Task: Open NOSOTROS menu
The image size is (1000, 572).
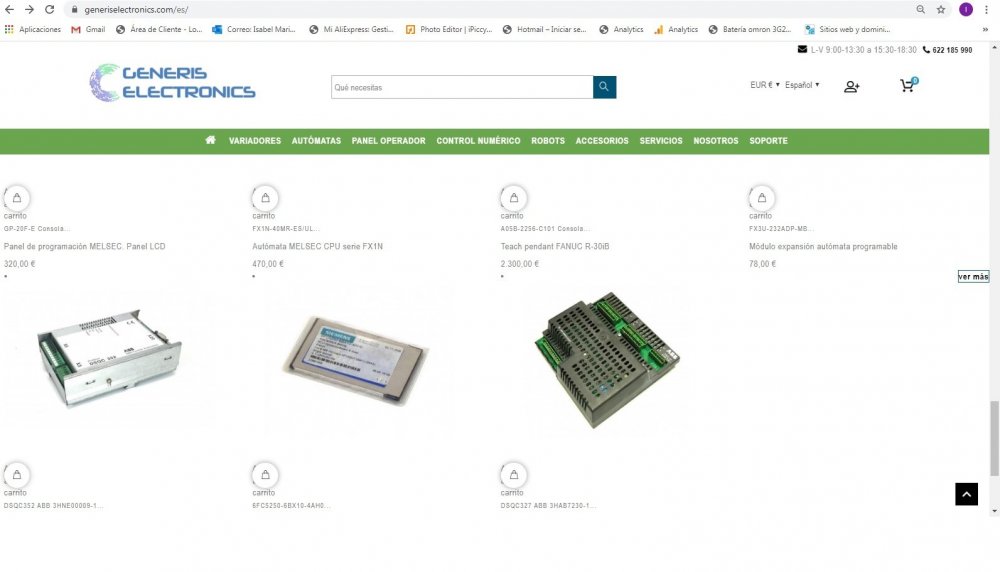Action: pyautogui.click(x=716, y=141)
